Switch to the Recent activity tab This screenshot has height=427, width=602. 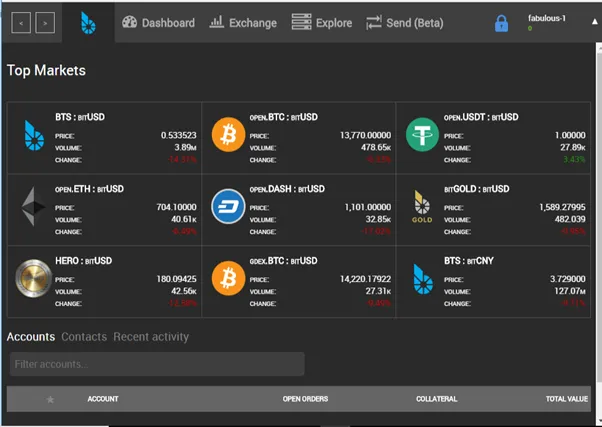point(151,337)
